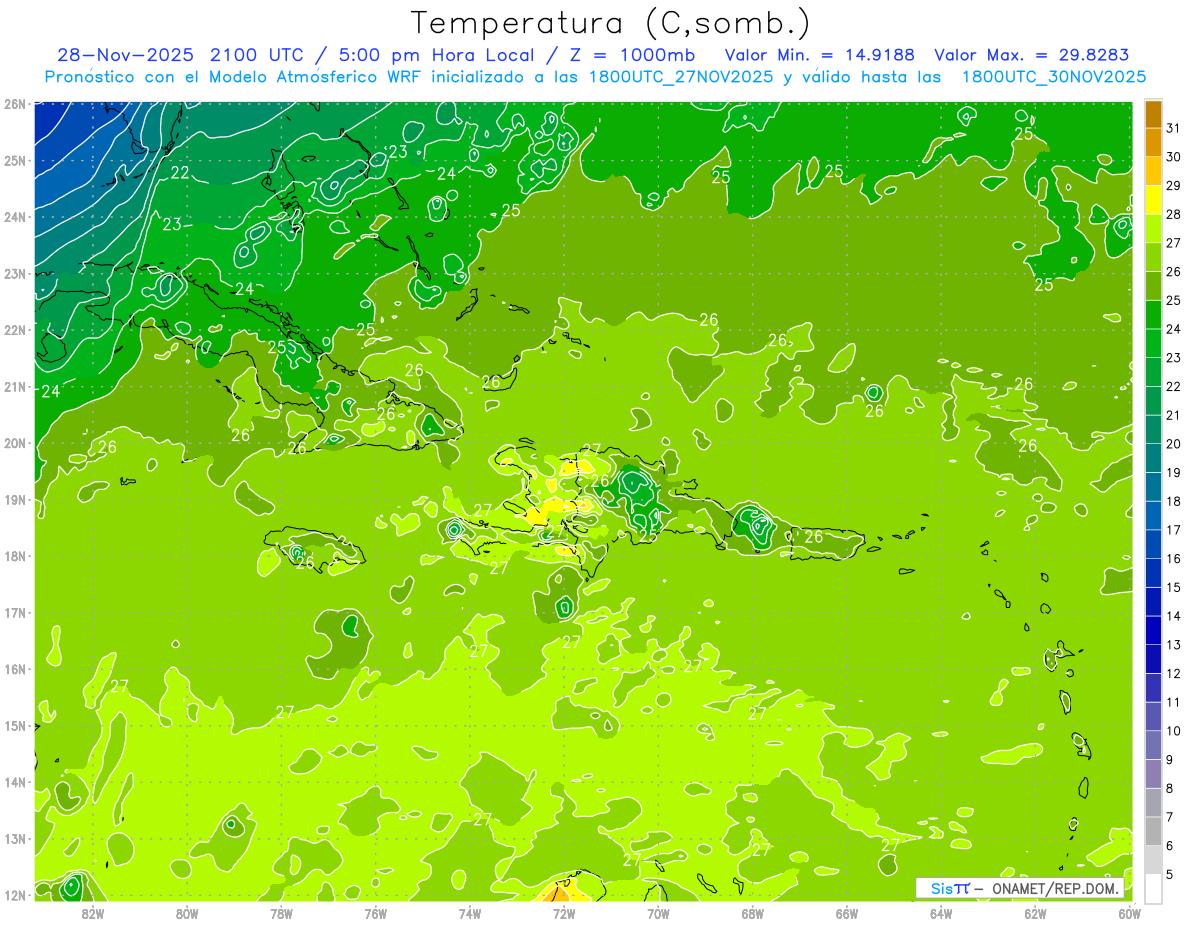Click the "Valor Max. = 29.8283" value
The image size is (1200, 927).
1031,55
